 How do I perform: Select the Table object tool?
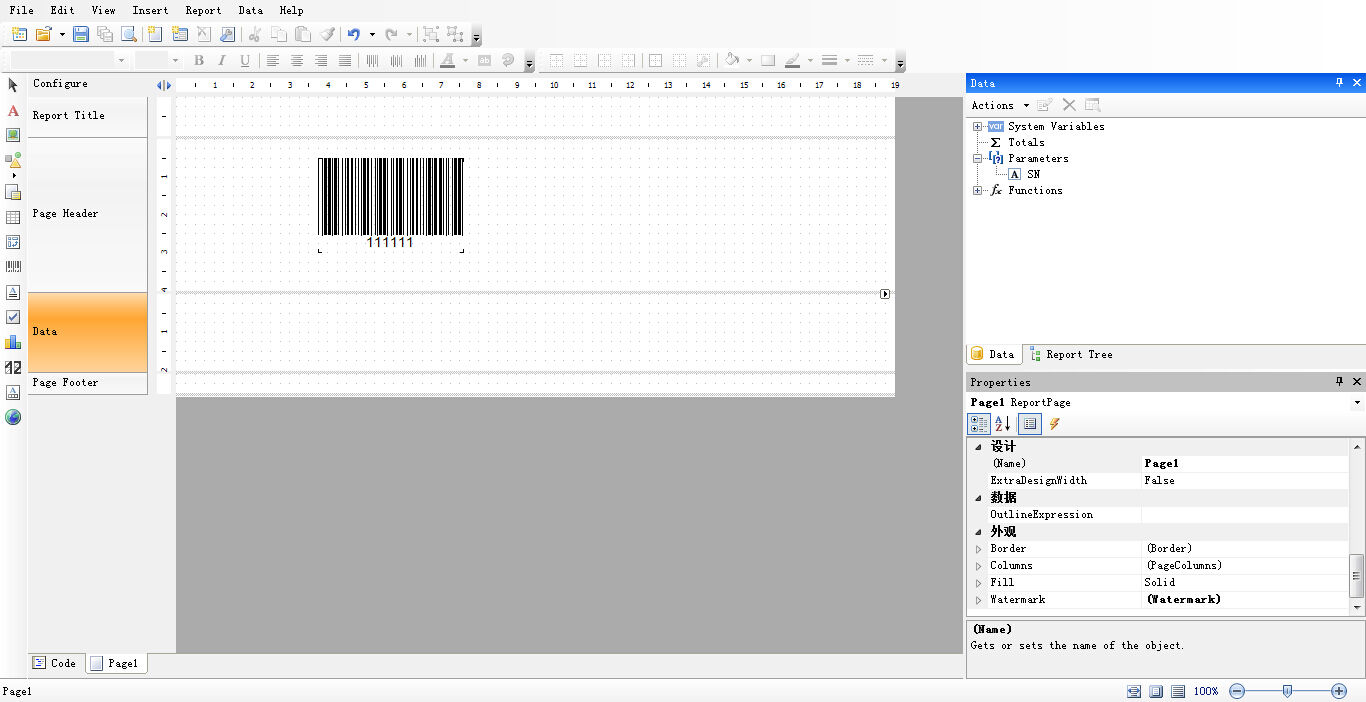[x=13, y=217]
